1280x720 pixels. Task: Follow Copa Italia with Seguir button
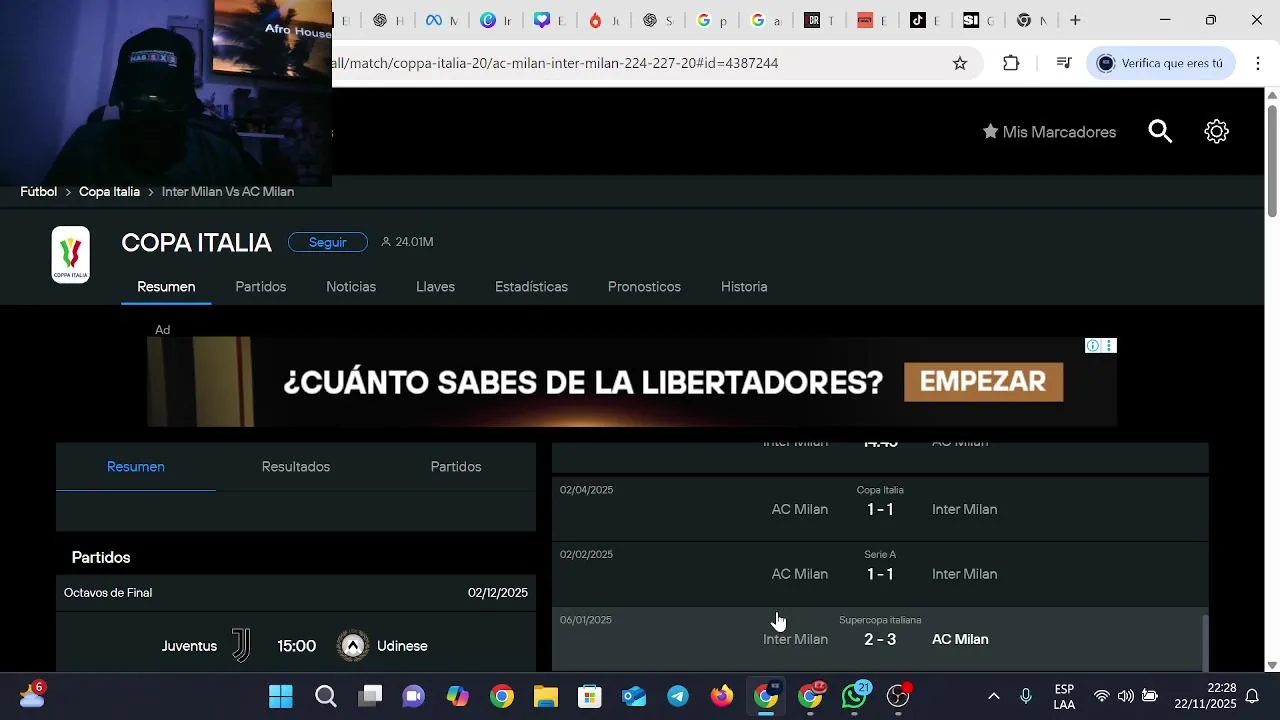coord(327,242)
